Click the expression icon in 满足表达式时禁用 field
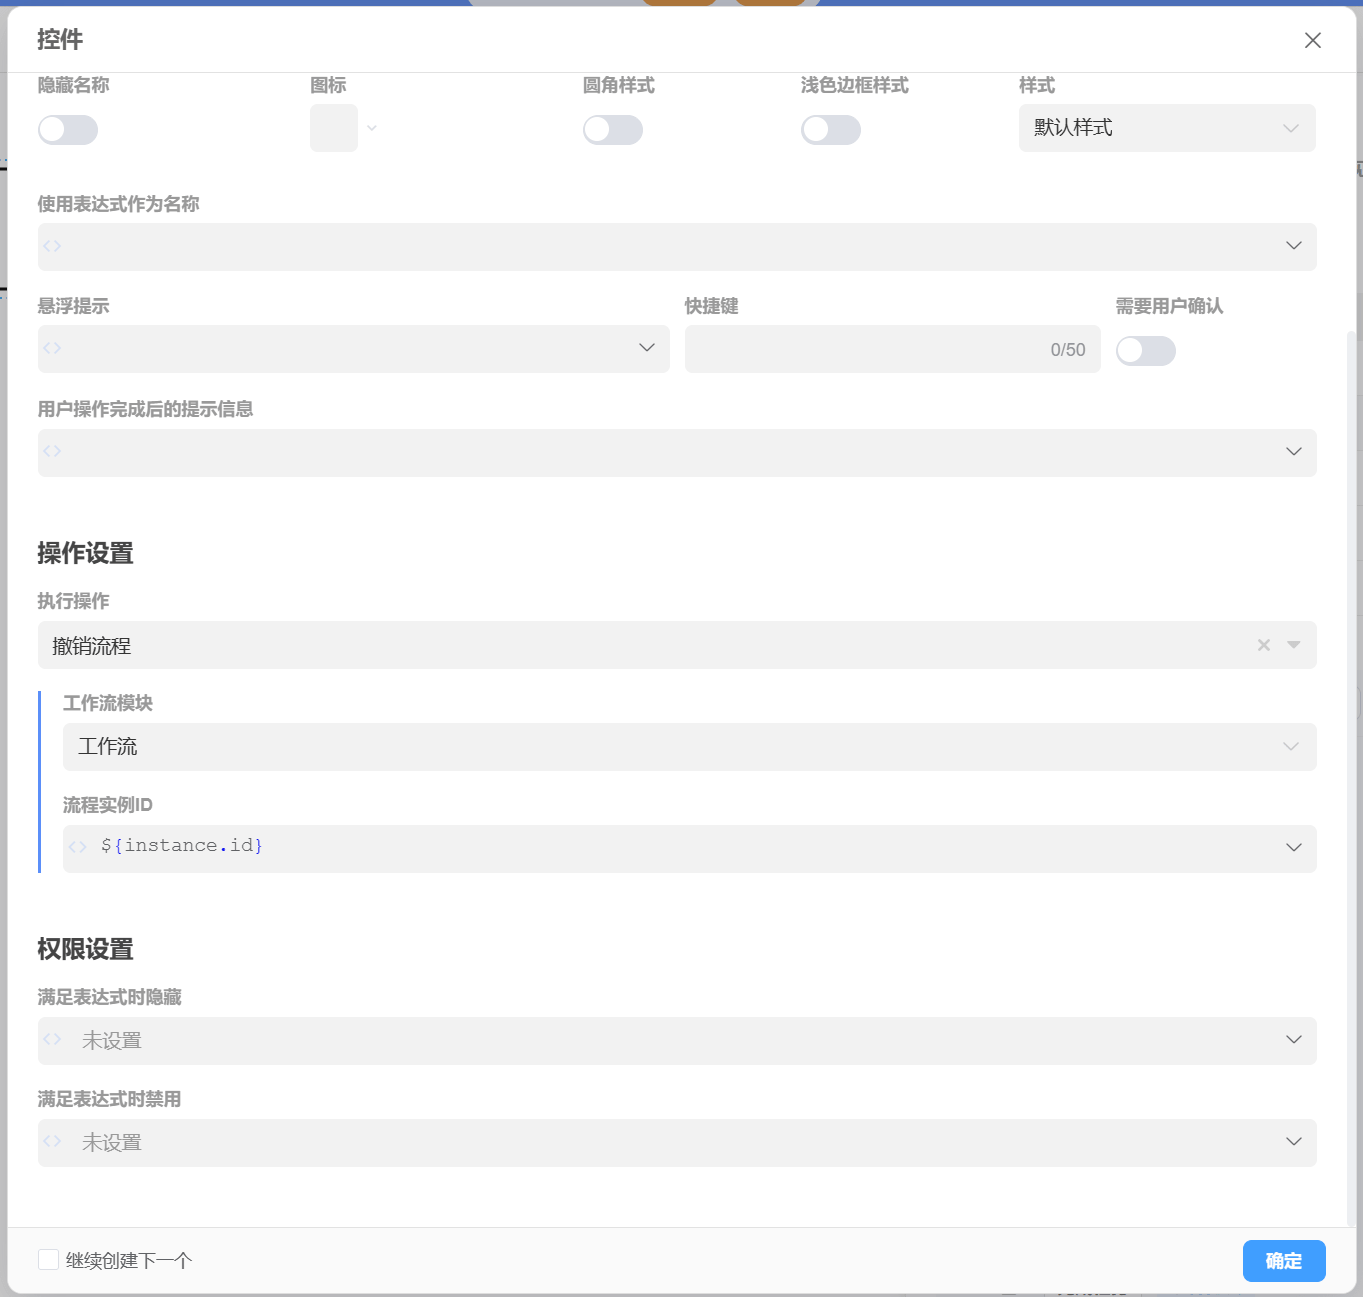 pyautogui.click(x=53, y=1142)
